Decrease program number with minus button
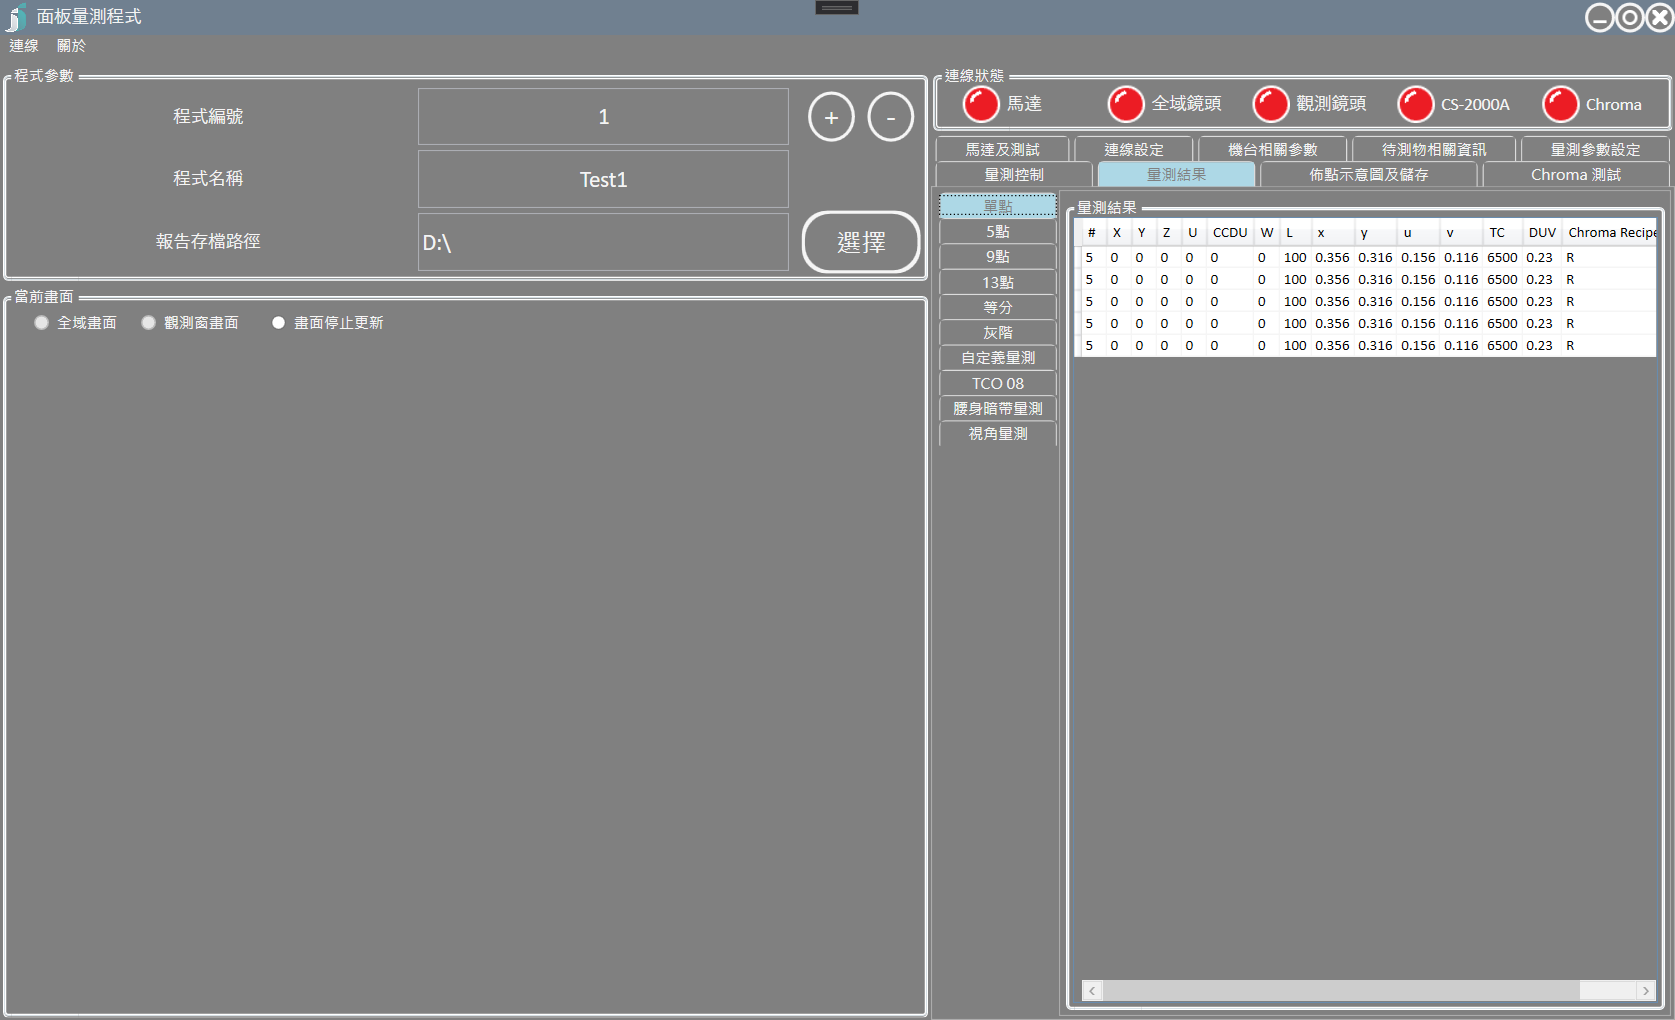The height and width of the screenshot is (1020, 1675). pyautogui.click(x=890, y=117)
